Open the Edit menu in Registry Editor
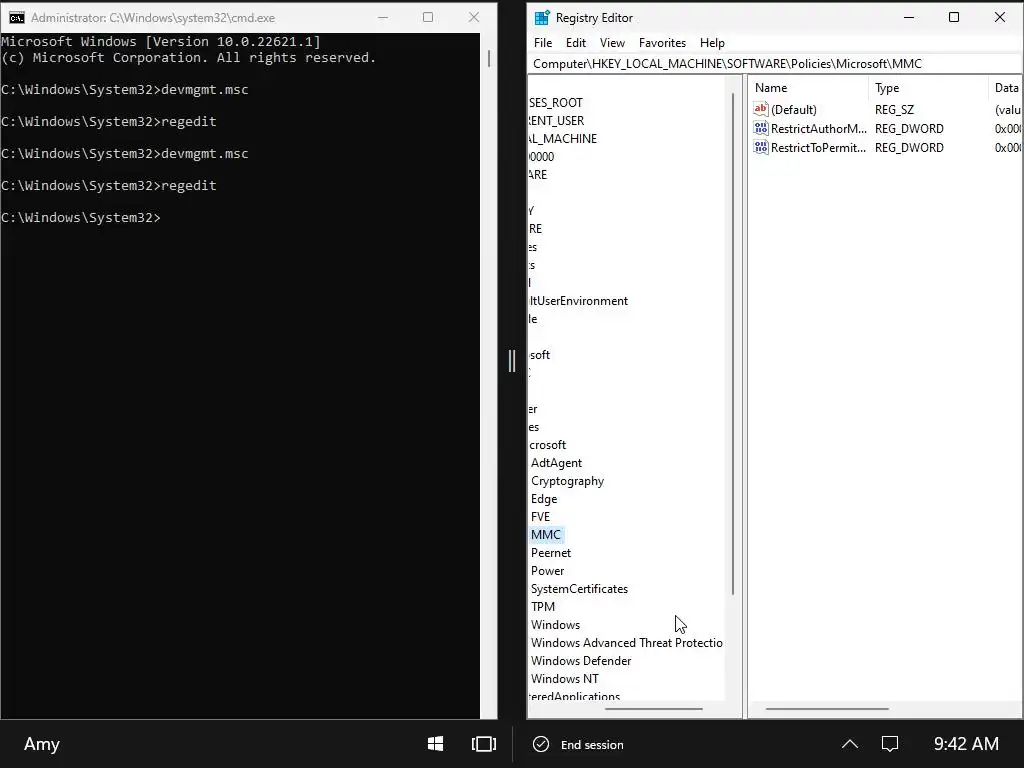The height and width of the screenshot is (768, 1024). tap(575, 42)
